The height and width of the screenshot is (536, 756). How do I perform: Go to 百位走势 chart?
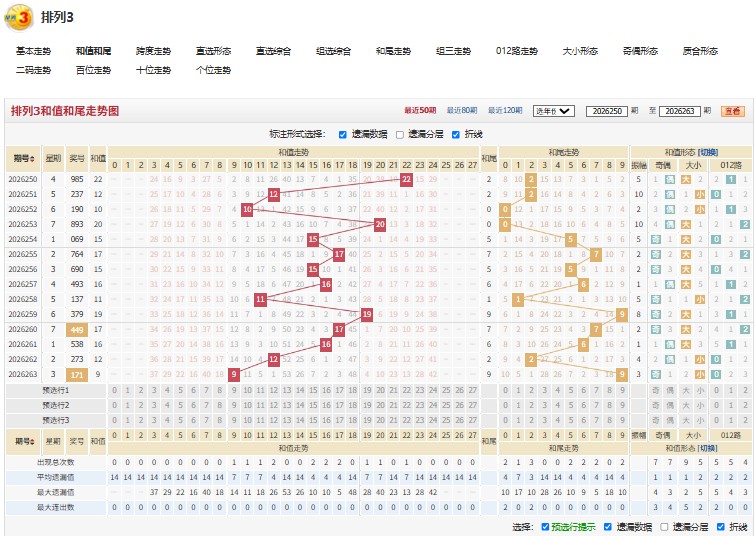coord(93,70)
